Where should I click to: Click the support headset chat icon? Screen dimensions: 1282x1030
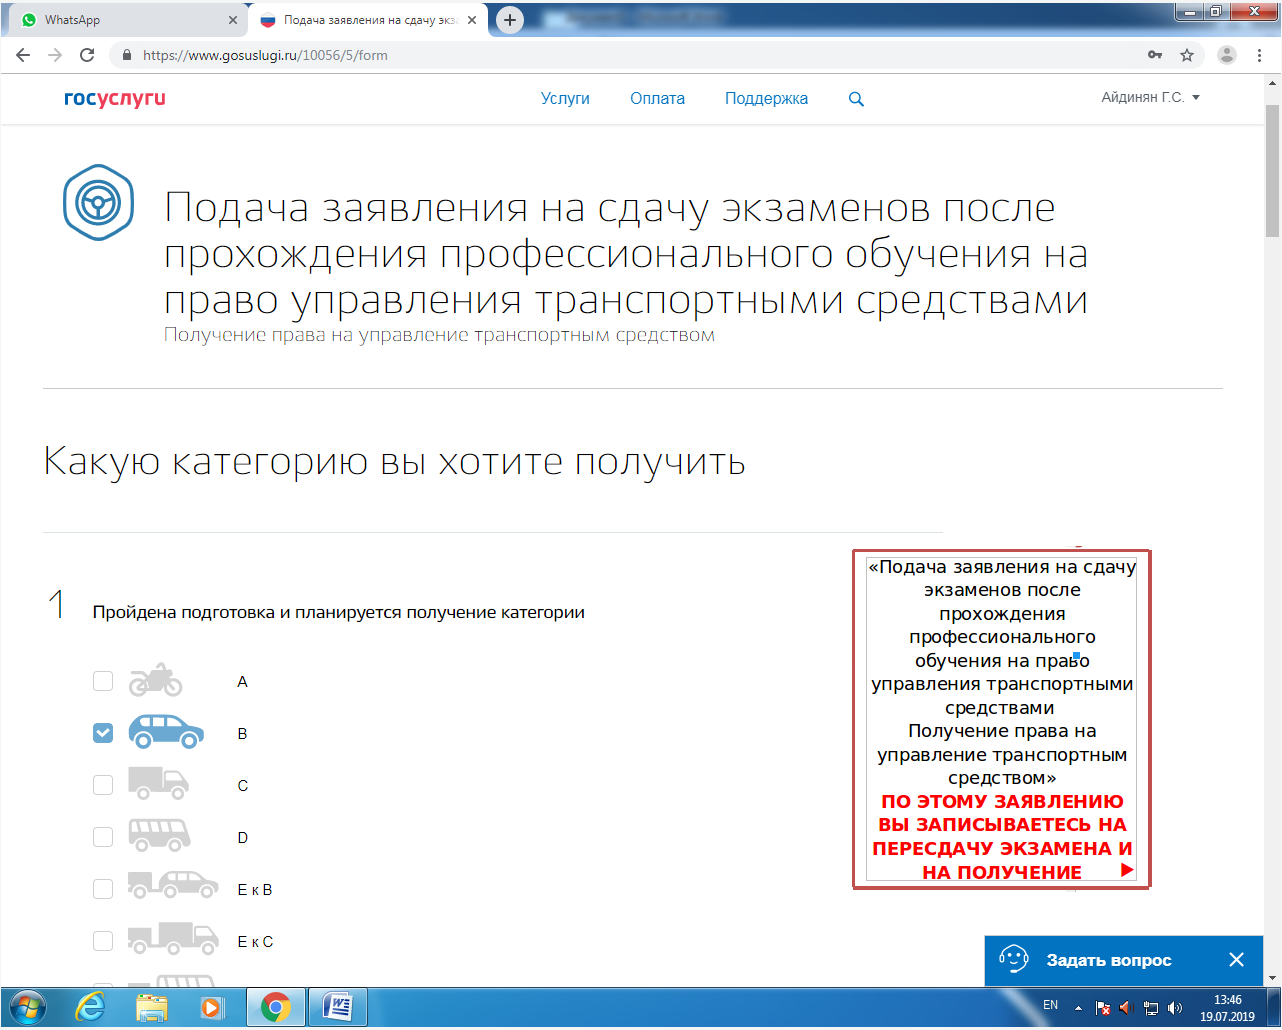1014,959
